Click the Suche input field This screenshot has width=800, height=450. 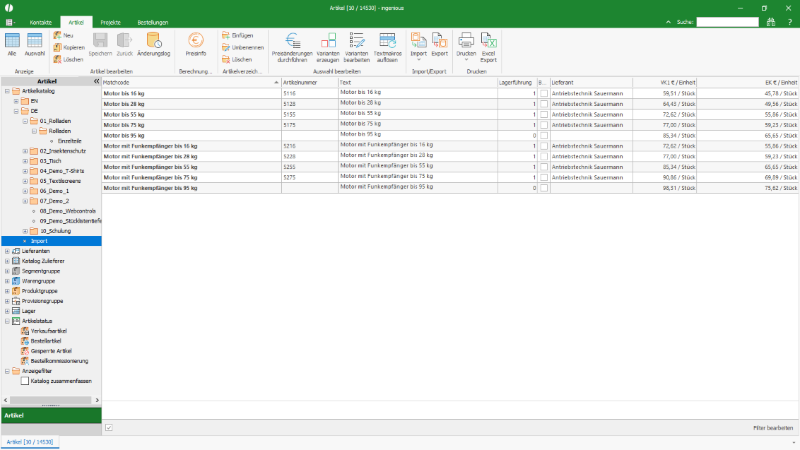click(x=728, y=22)
